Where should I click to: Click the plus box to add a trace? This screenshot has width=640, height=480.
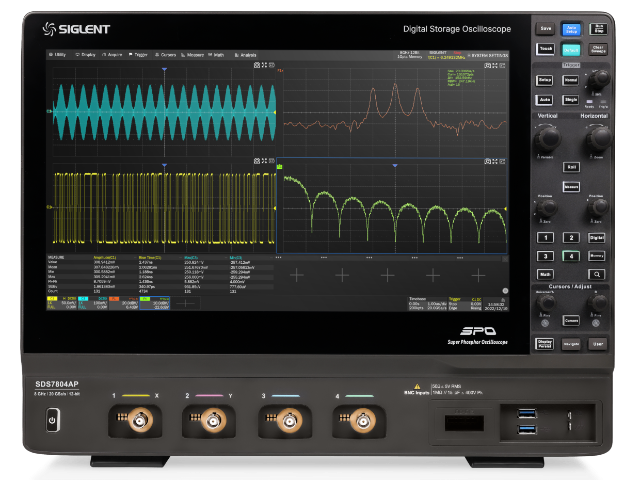coord(186,303)
